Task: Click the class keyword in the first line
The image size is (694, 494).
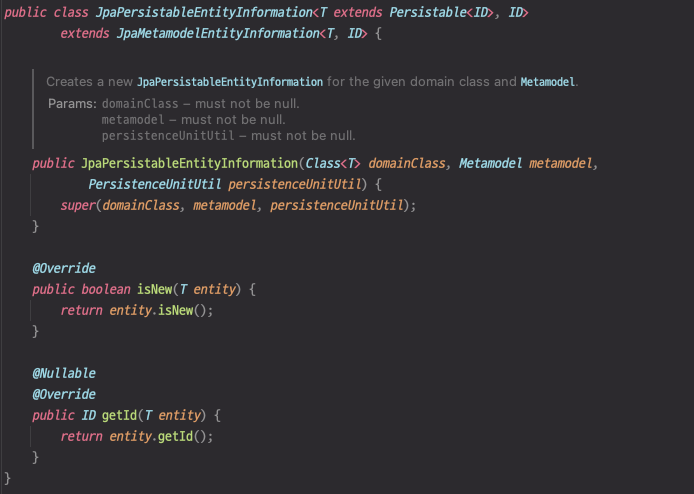Action: [71, 12]
